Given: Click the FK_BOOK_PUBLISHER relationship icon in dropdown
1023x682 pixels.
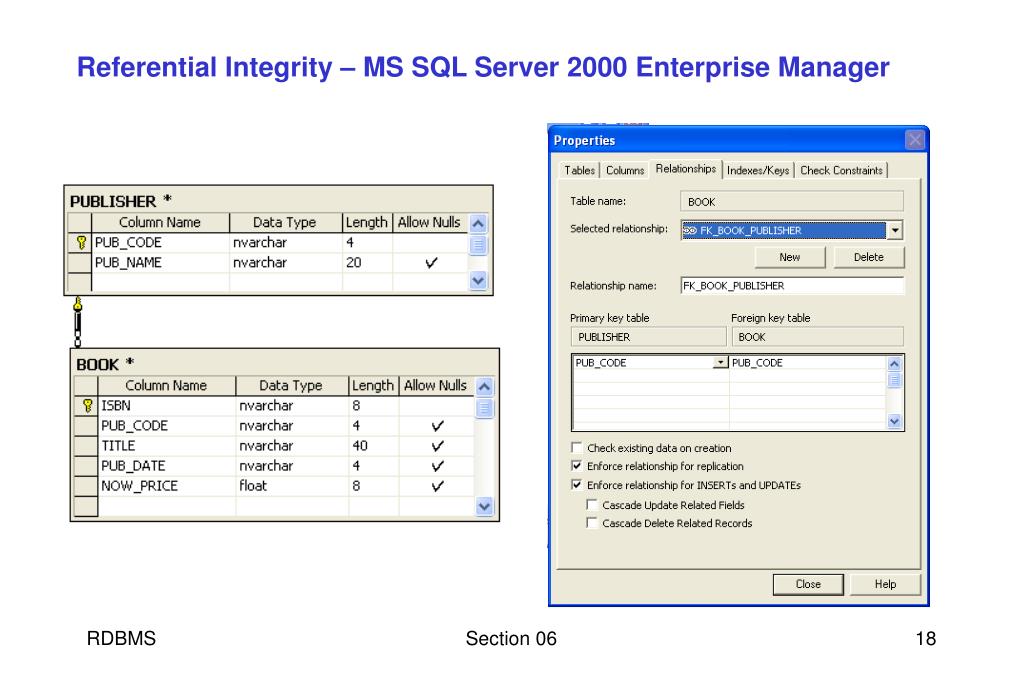Looking at the screenshot, I should 691,230.
